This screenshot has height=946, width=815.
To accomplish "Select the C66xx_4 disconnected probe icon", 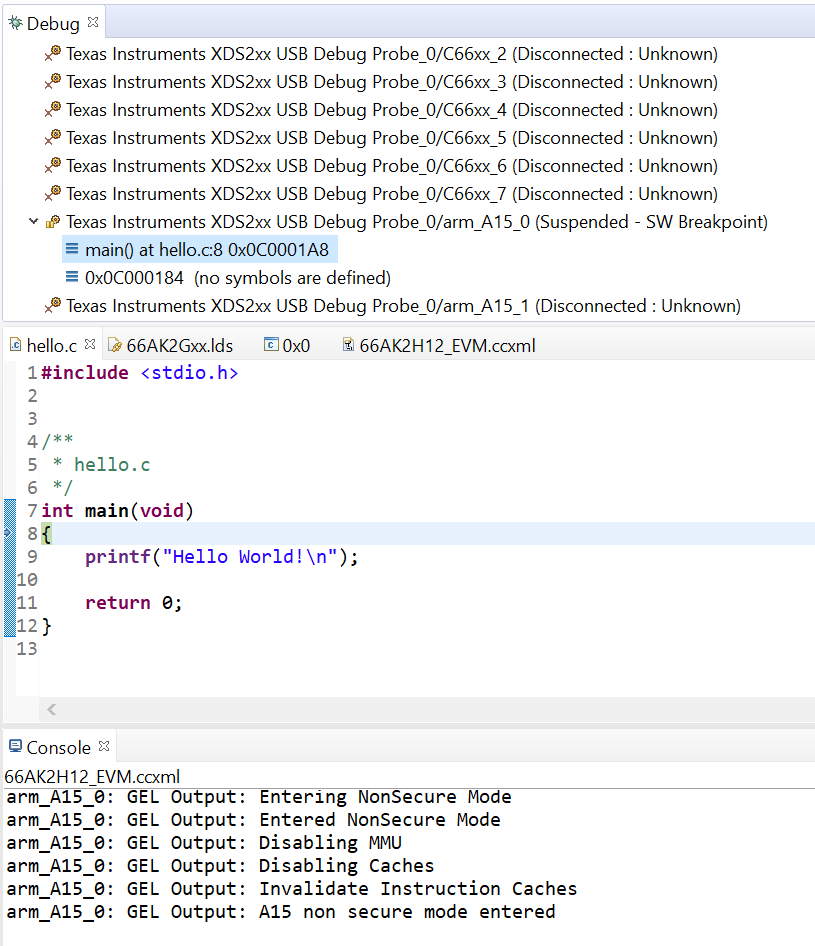I will tap(52, 110).
